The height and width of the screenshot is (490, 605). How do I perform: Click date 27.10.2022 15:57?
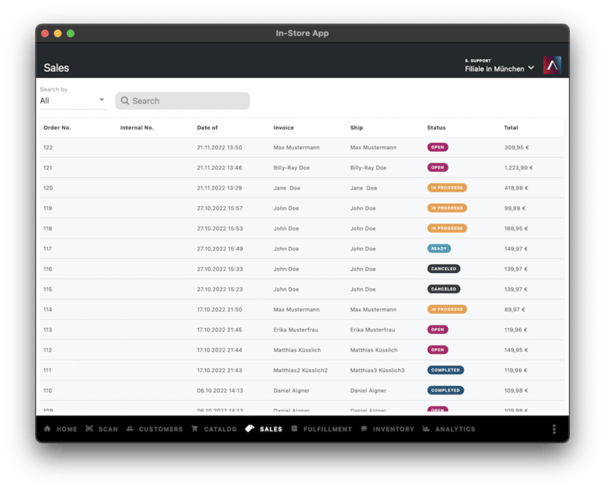point(220,208)
